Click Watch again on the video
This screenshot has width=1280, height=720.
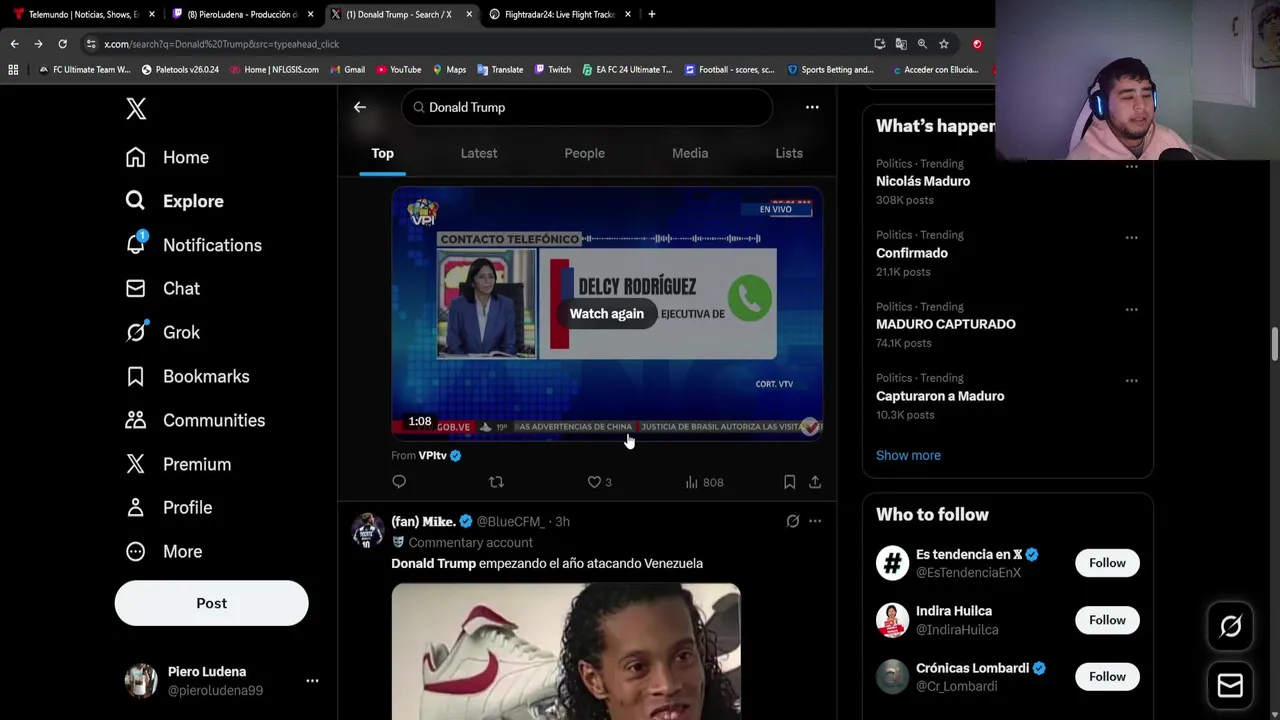tap(607, 314)
